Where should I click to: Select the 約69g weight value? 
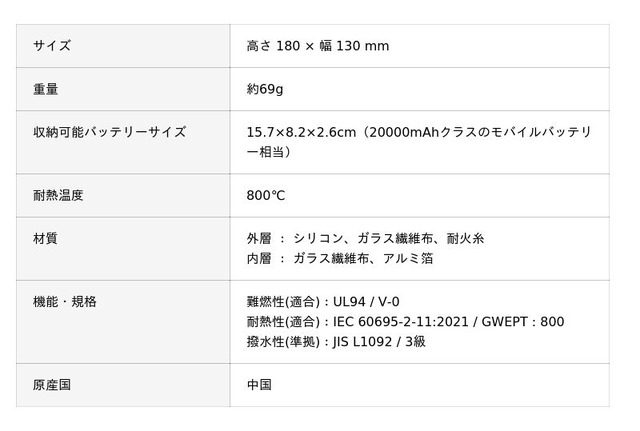265,89
